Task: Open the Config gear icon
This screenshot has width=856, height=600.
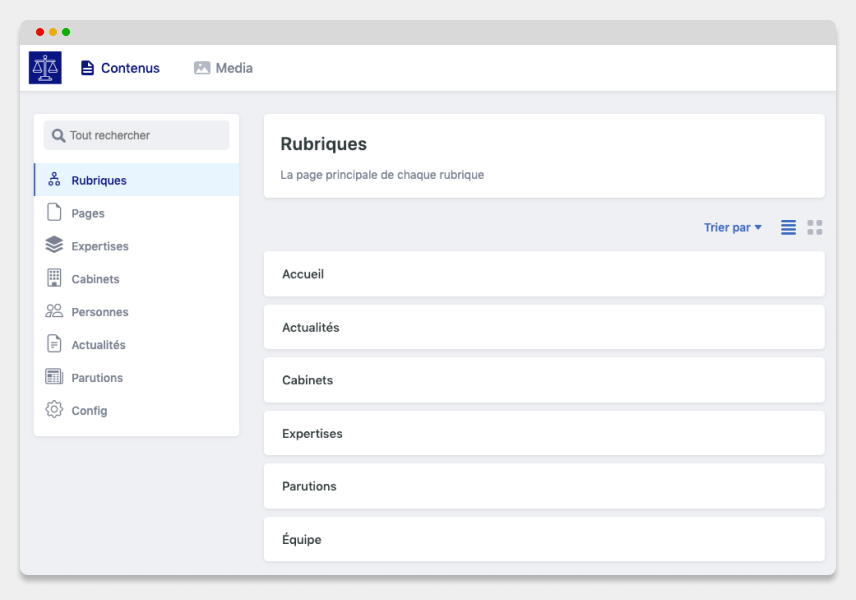Action: pos(54,409)
